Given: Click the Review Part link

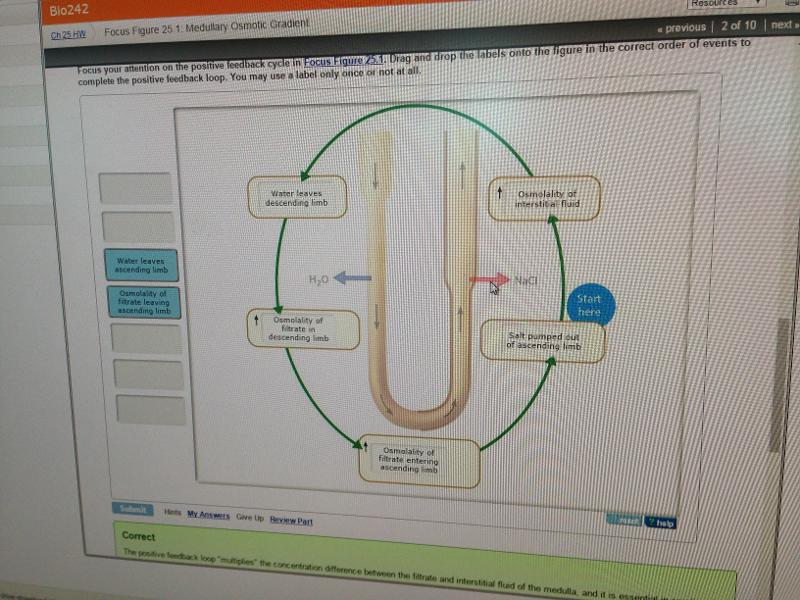Looking at the screenshot, I should [291, 520].
